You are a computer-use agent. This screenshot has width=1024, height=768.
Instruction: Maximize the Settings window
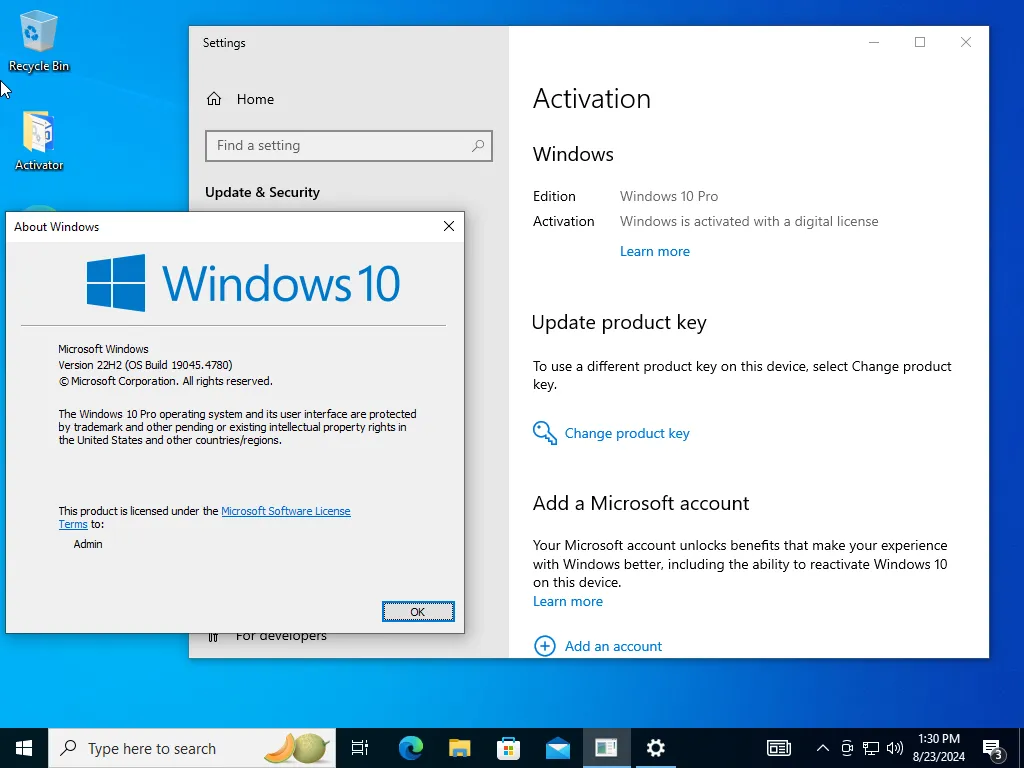click(x=920, y=42)
